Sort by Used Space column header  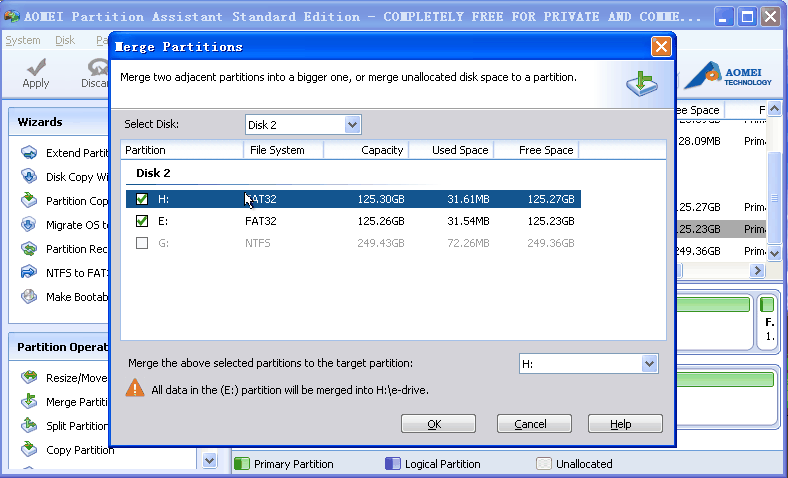pyautogui.click(x=451, y=150)
